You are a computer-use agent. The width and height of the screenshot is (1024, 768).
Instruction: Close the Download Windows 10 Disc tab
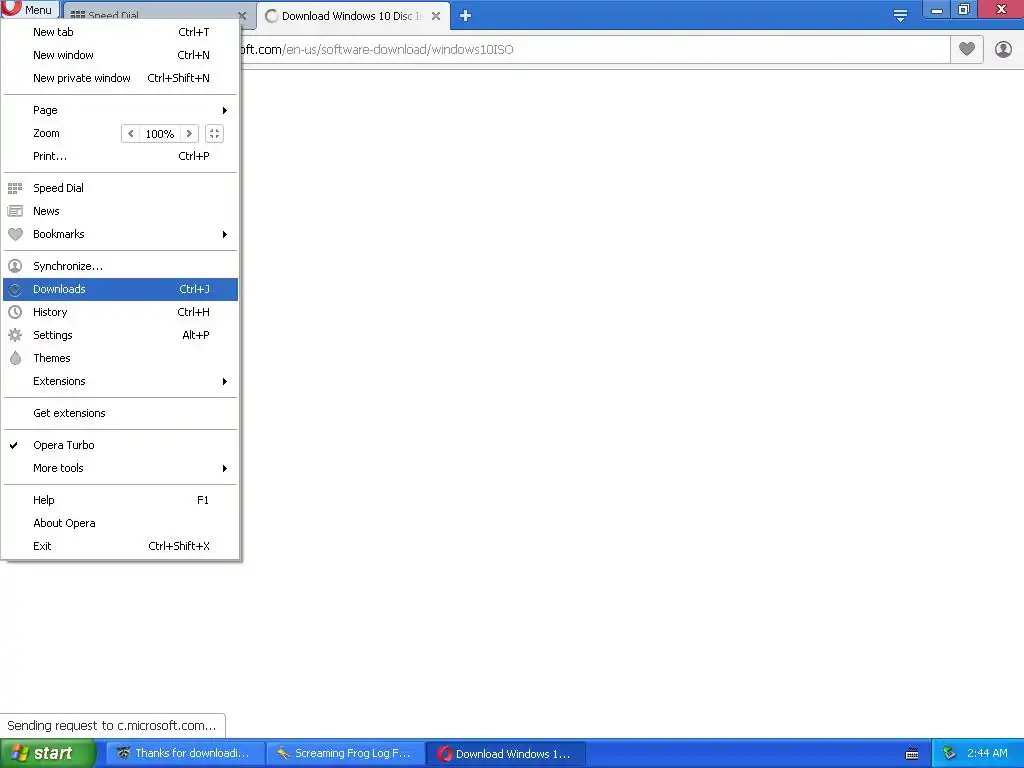[x=436, y=16]
